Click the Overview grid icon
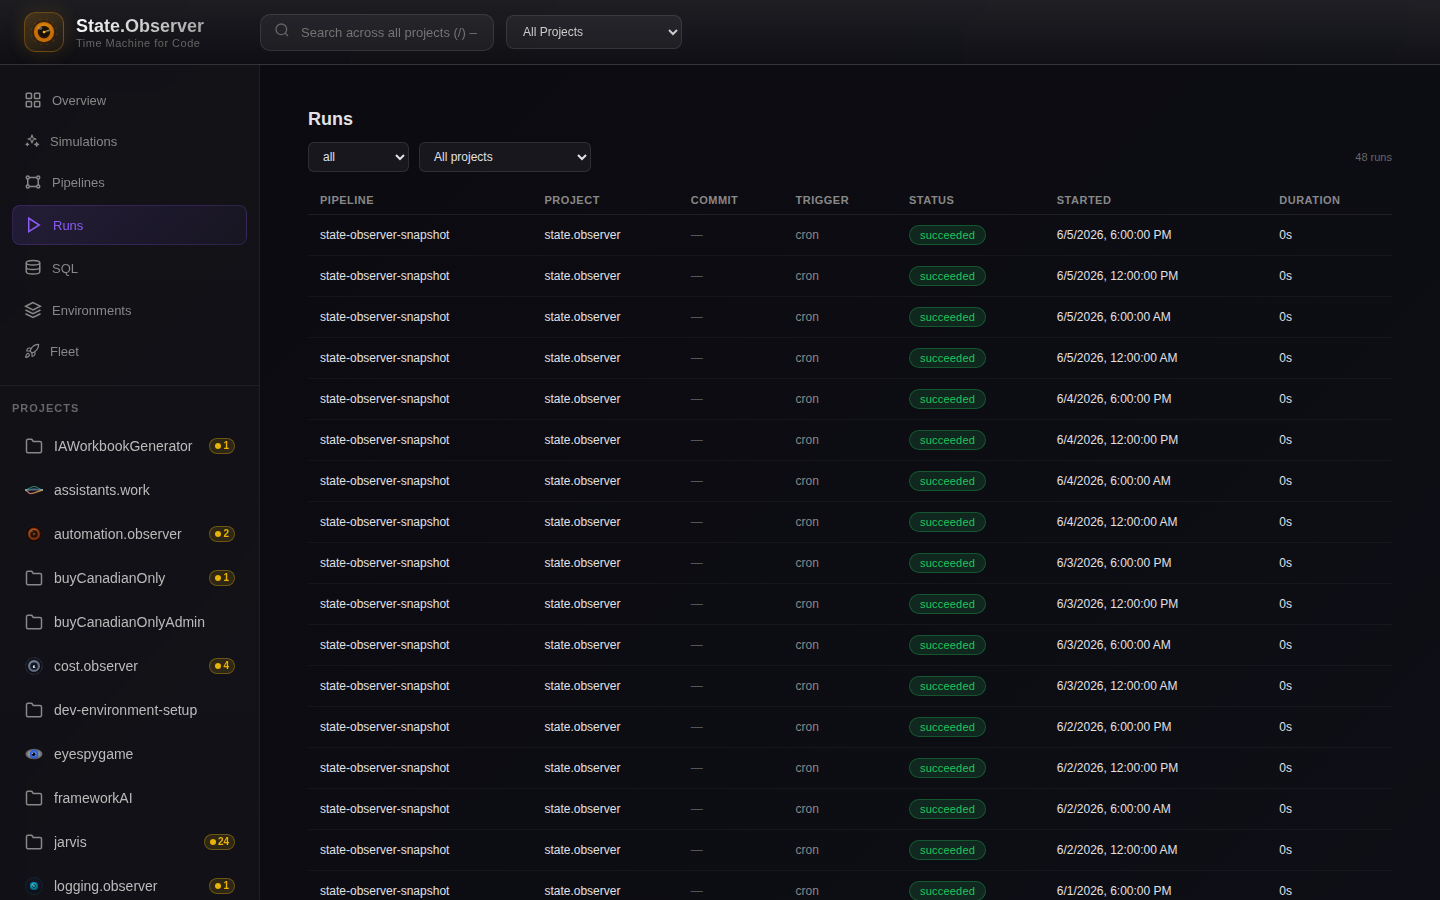Viewport: 1440px width, 900px height. pos(33,100)
